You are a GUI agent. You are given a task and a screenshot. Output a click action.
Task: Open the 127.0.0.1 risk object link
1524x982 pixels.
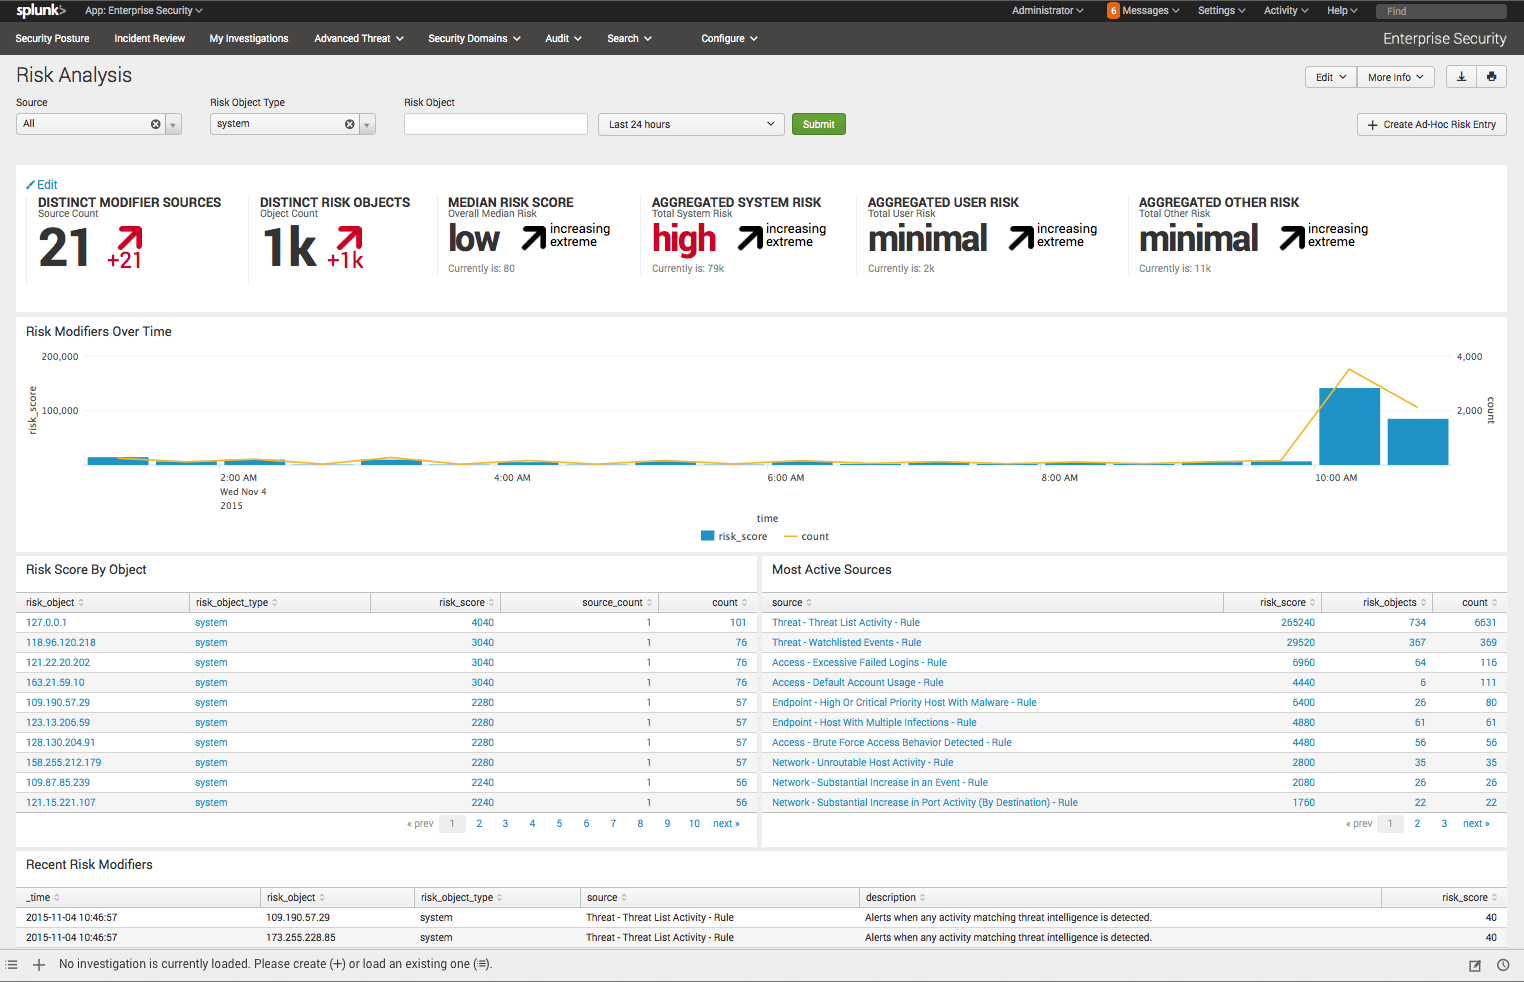tap(46, 622)
